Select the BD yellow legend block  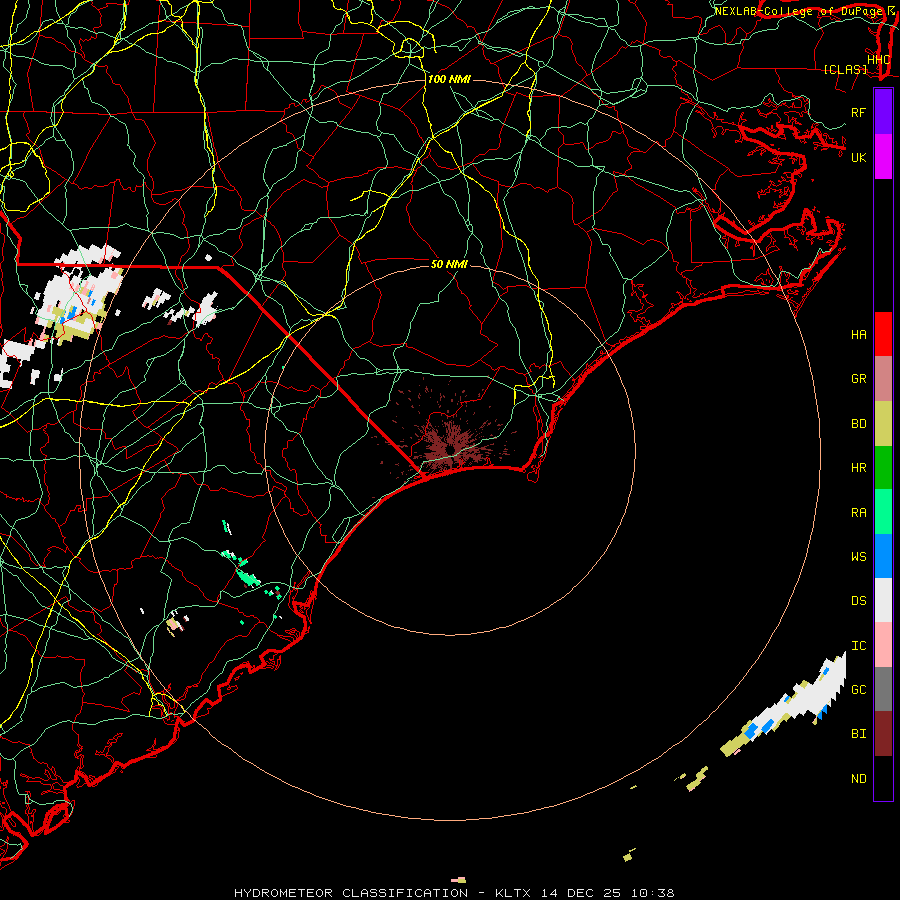point(883,424)
